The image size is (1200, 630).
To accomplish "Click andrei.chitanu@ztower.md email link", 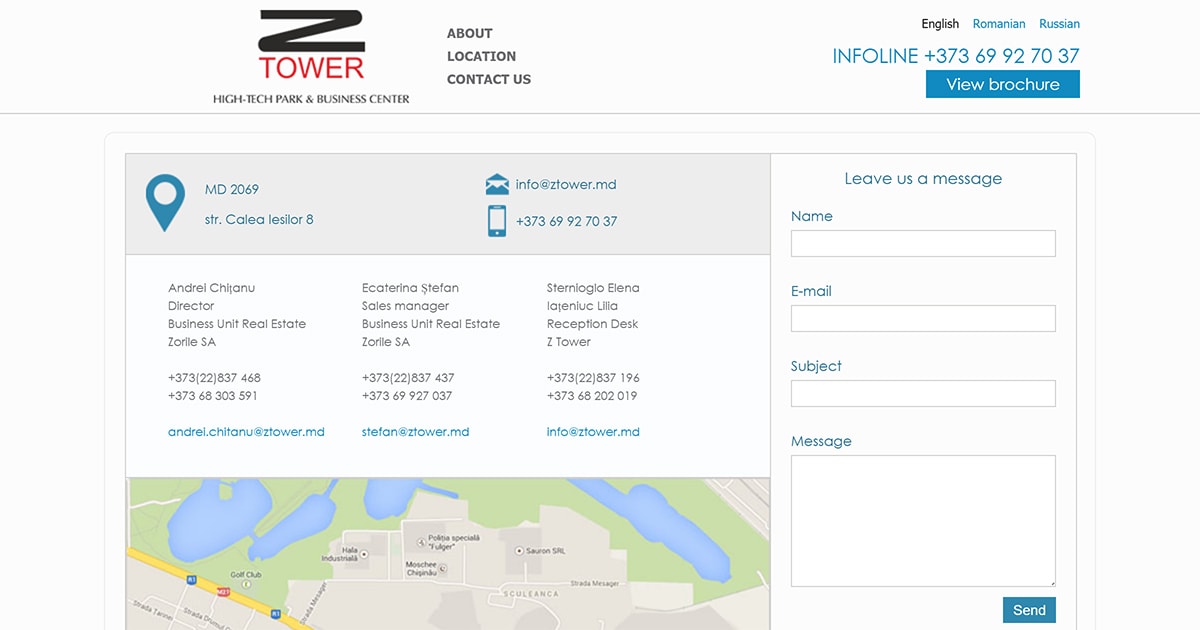I will point(246,432).
